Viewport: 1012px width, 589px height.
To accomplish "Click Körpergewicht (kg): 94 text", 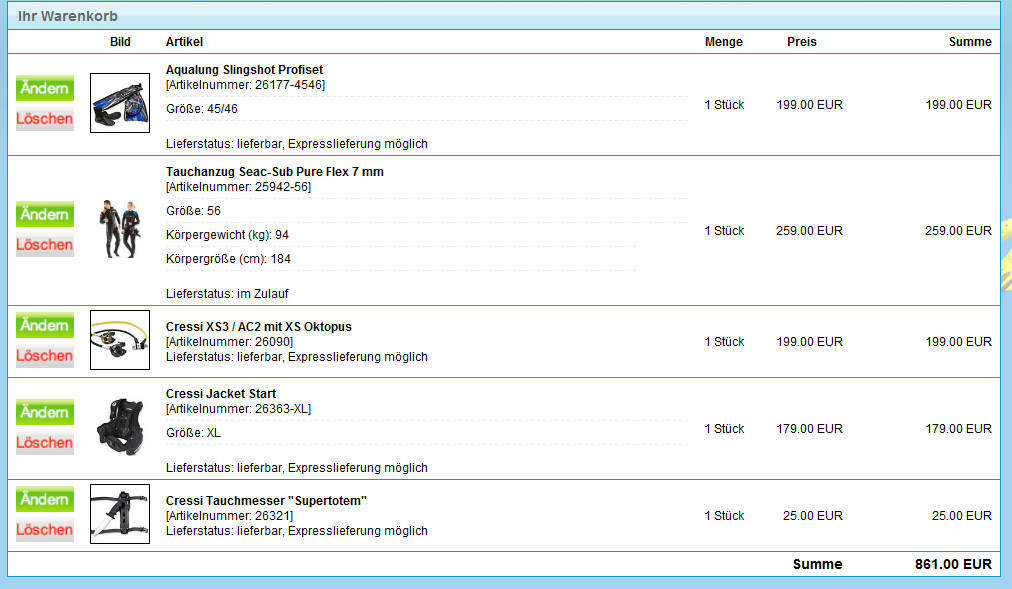I will (227, 235).
